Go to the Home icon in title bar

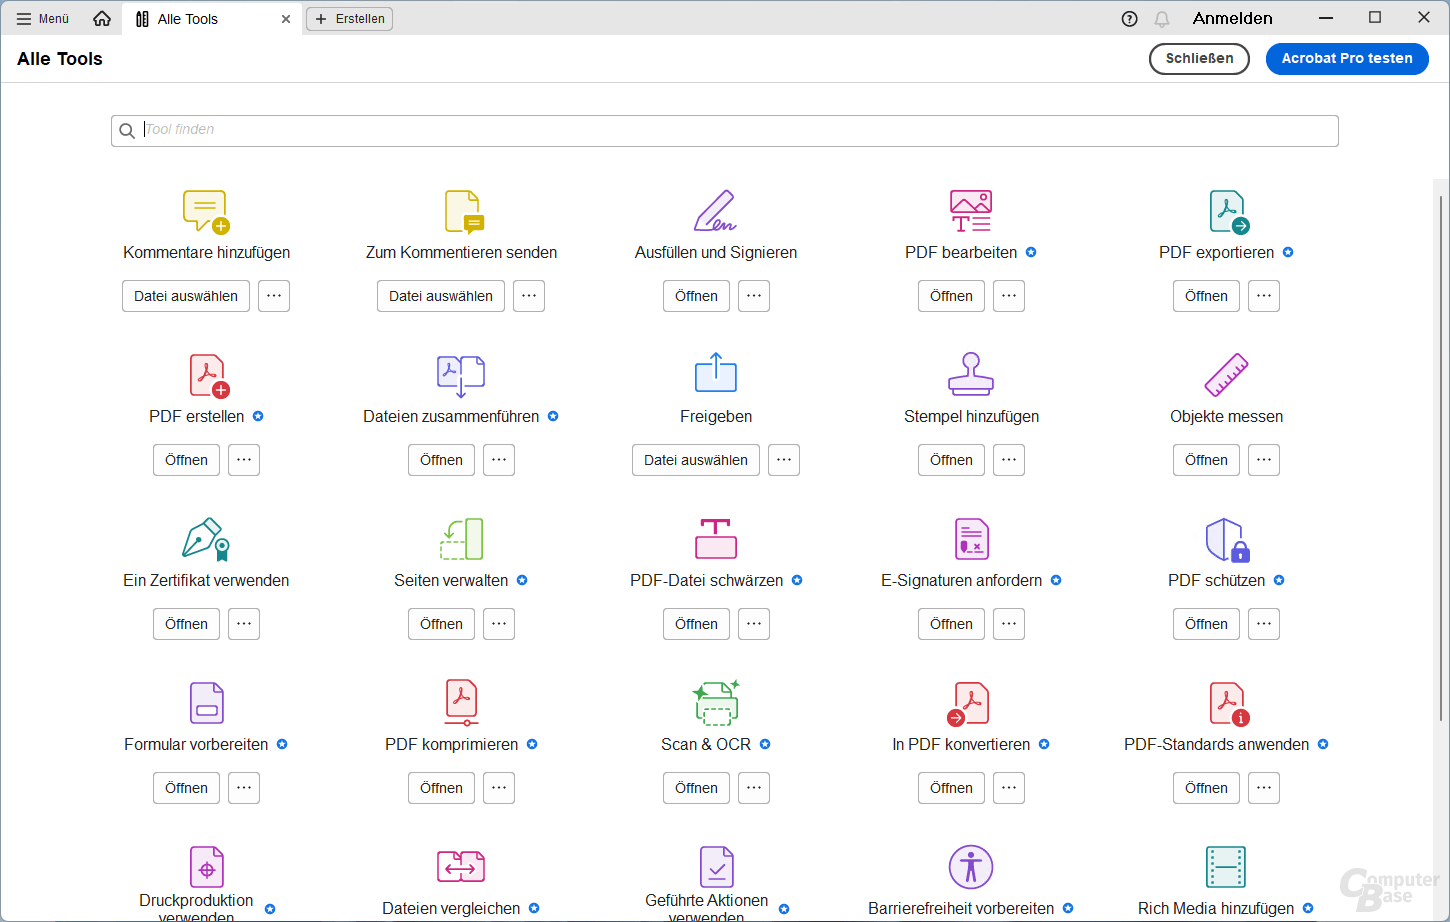[102, 19]
